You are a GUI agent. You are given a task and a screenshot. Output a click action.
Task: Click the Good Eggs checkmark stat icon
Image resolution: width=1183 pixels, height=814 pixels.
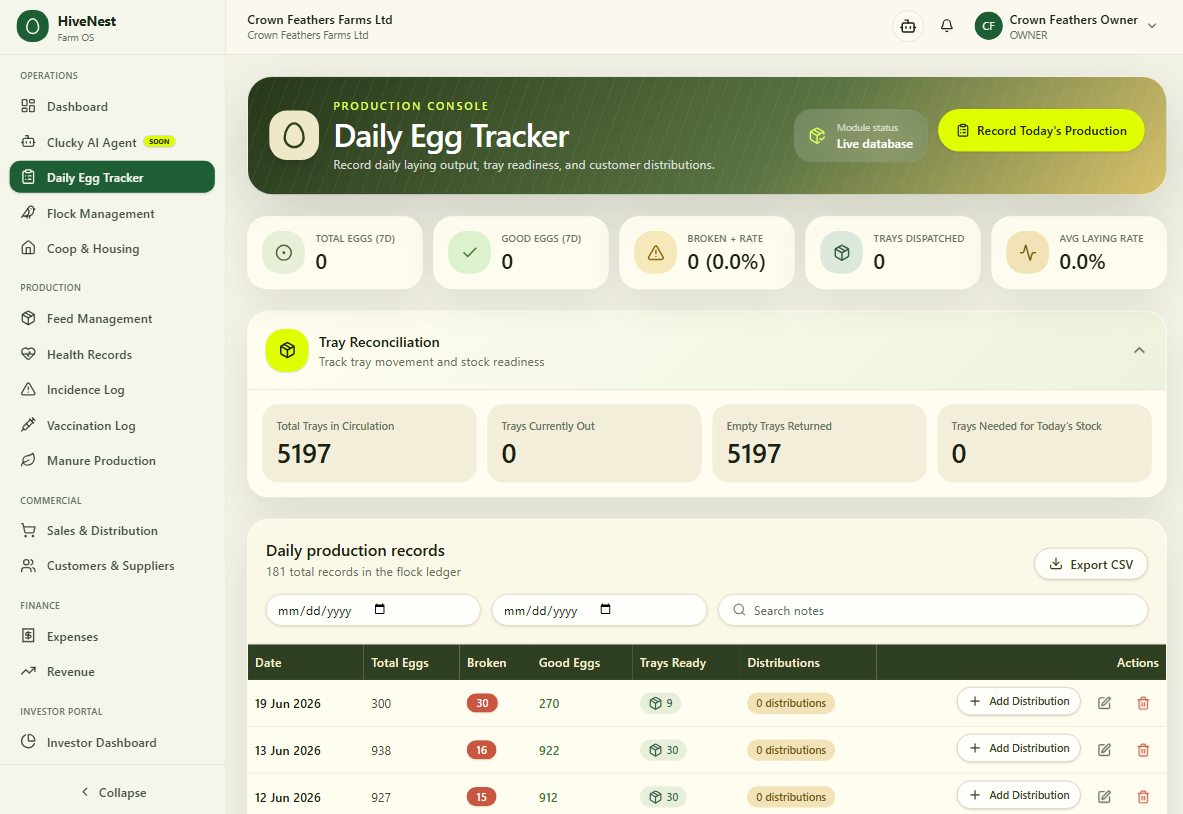pyautogui.click(x=469, y=253)
